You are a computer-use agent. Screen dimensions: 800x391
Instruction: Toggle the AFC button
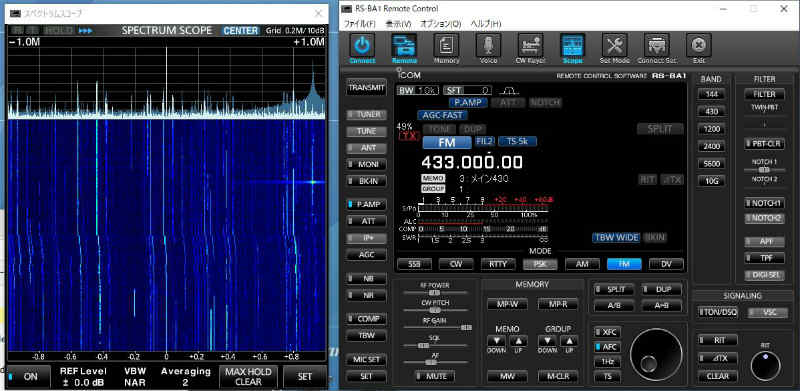pyautogui.click(x=607, y=347)
